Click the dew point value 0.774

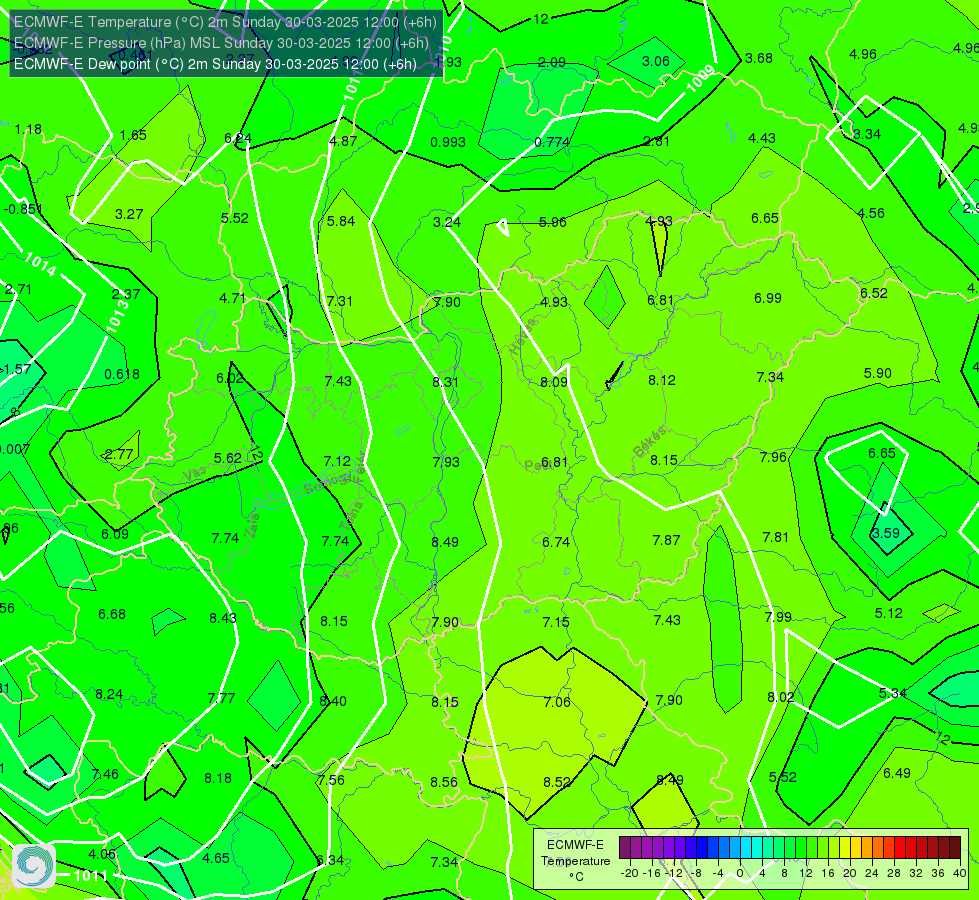pos(553,142)
